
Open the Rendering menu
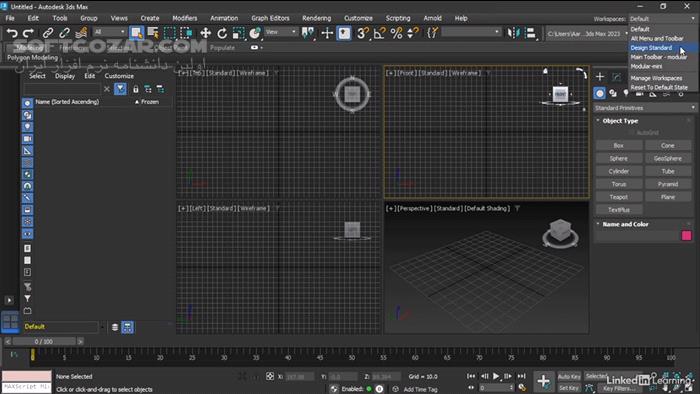[x=317, y=18]
